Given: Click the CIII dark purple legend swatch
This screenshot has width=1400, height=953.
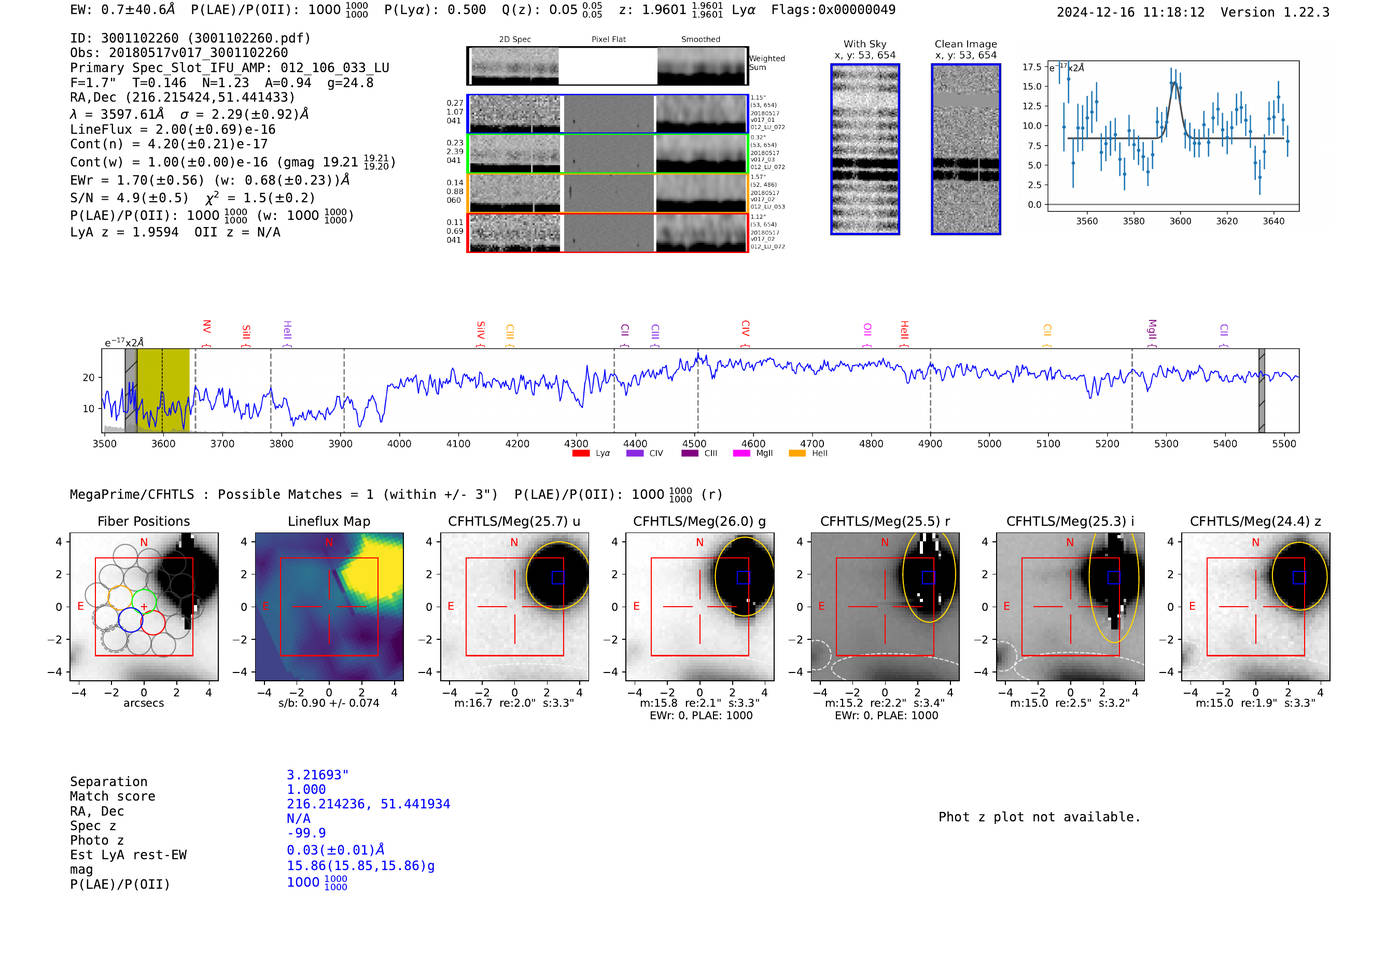Looking at the screenshot, I should pos(690,453).
